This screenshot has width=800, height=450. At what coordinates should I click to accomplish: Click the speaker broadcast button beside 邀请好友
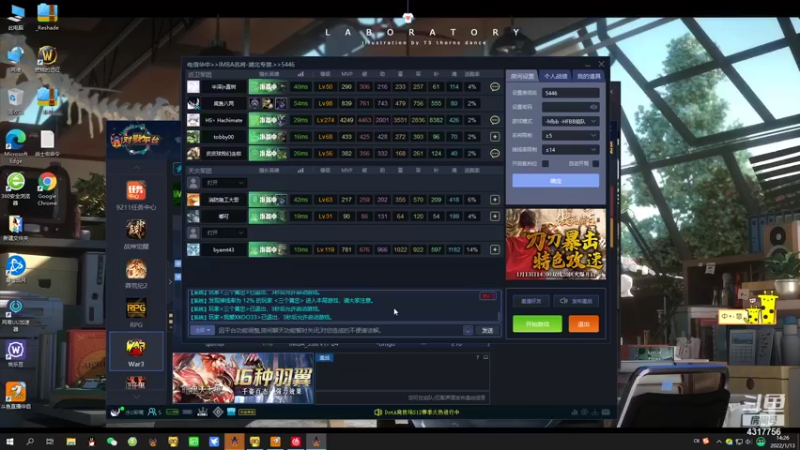coord(576,301)
